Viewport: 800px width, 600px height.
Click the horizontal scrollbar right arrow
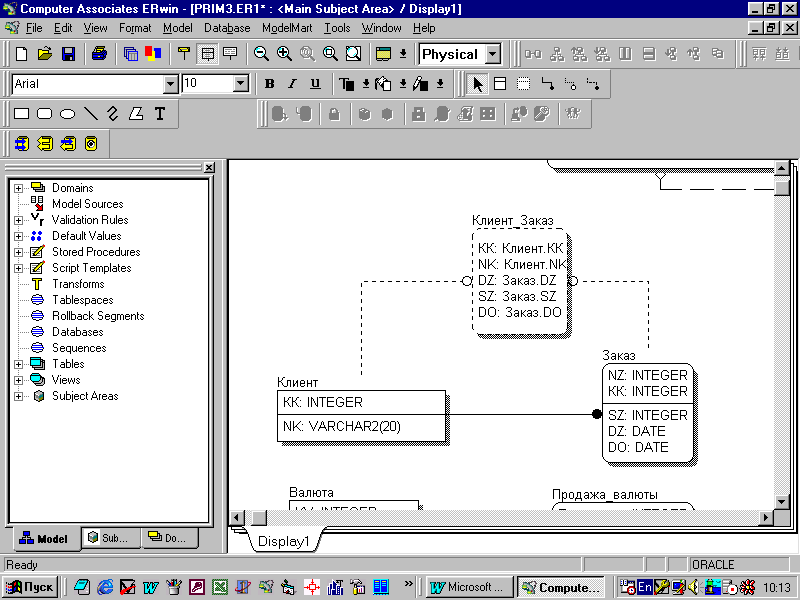(x=765, y=517)
